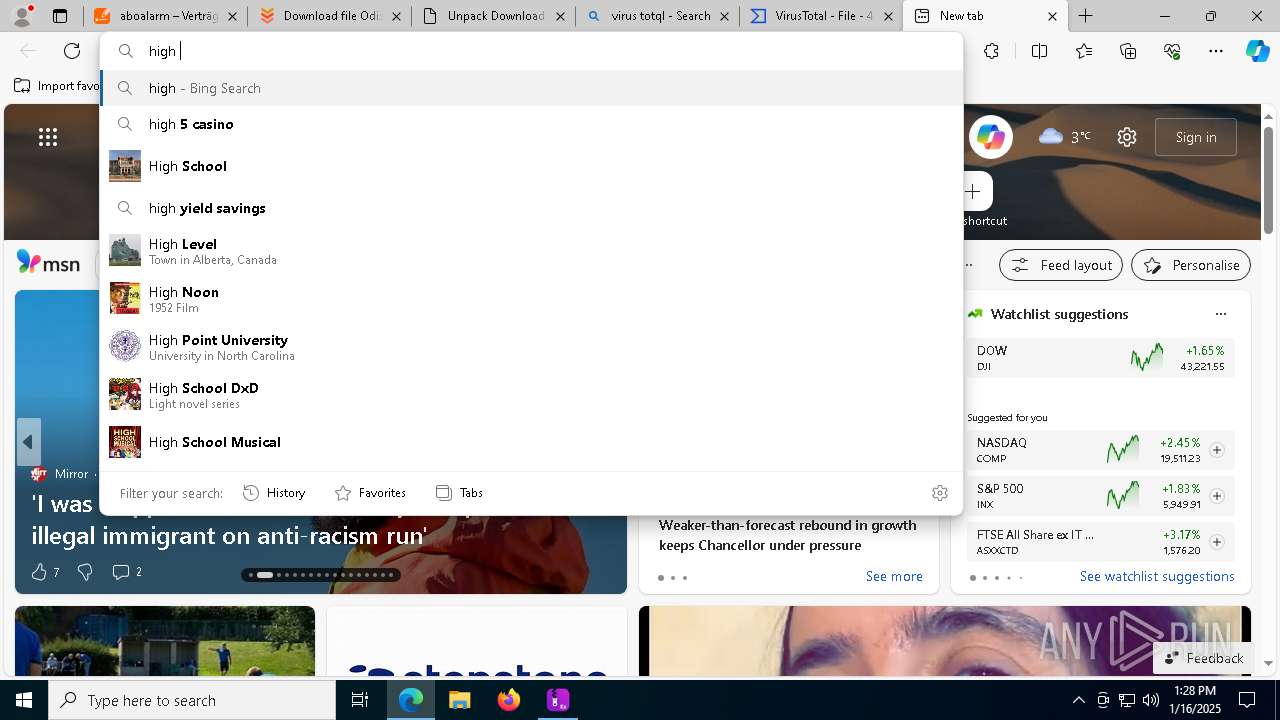Refresh the page with reload icon
The width and height of the screenshot is (1280, 720).
[72, 51]
